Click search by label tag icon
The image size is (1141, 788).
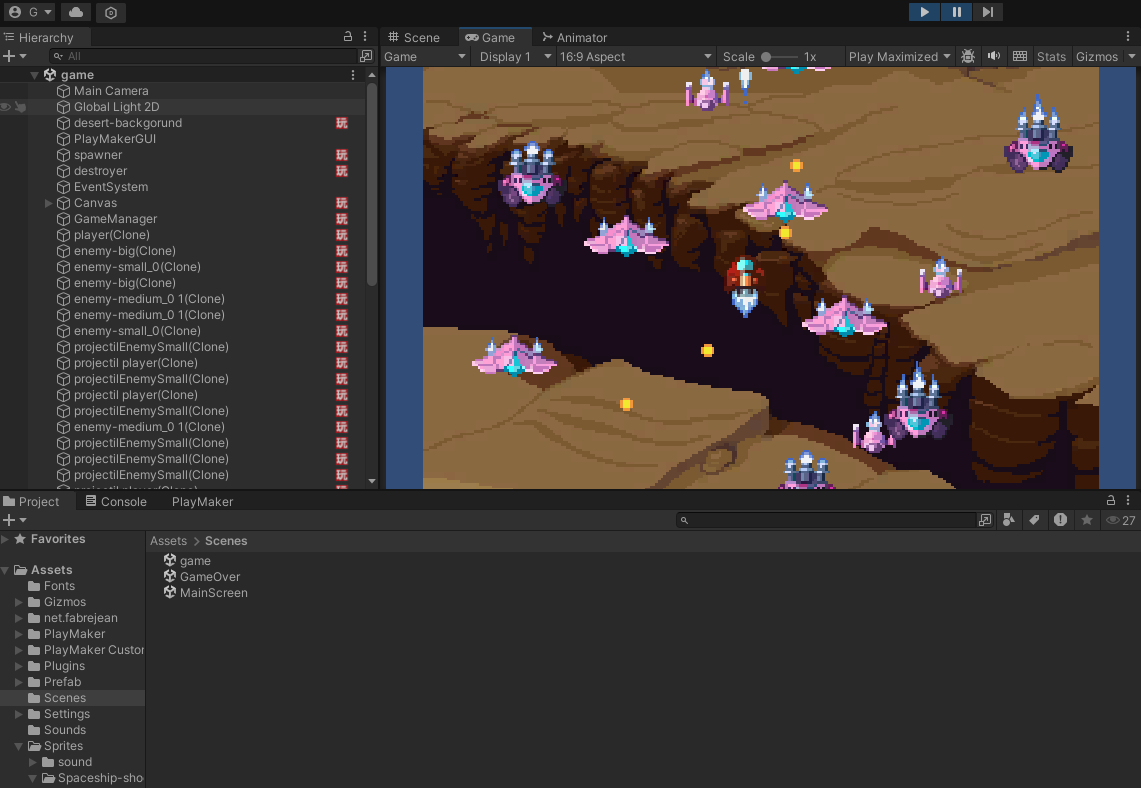click(1034, 520)
